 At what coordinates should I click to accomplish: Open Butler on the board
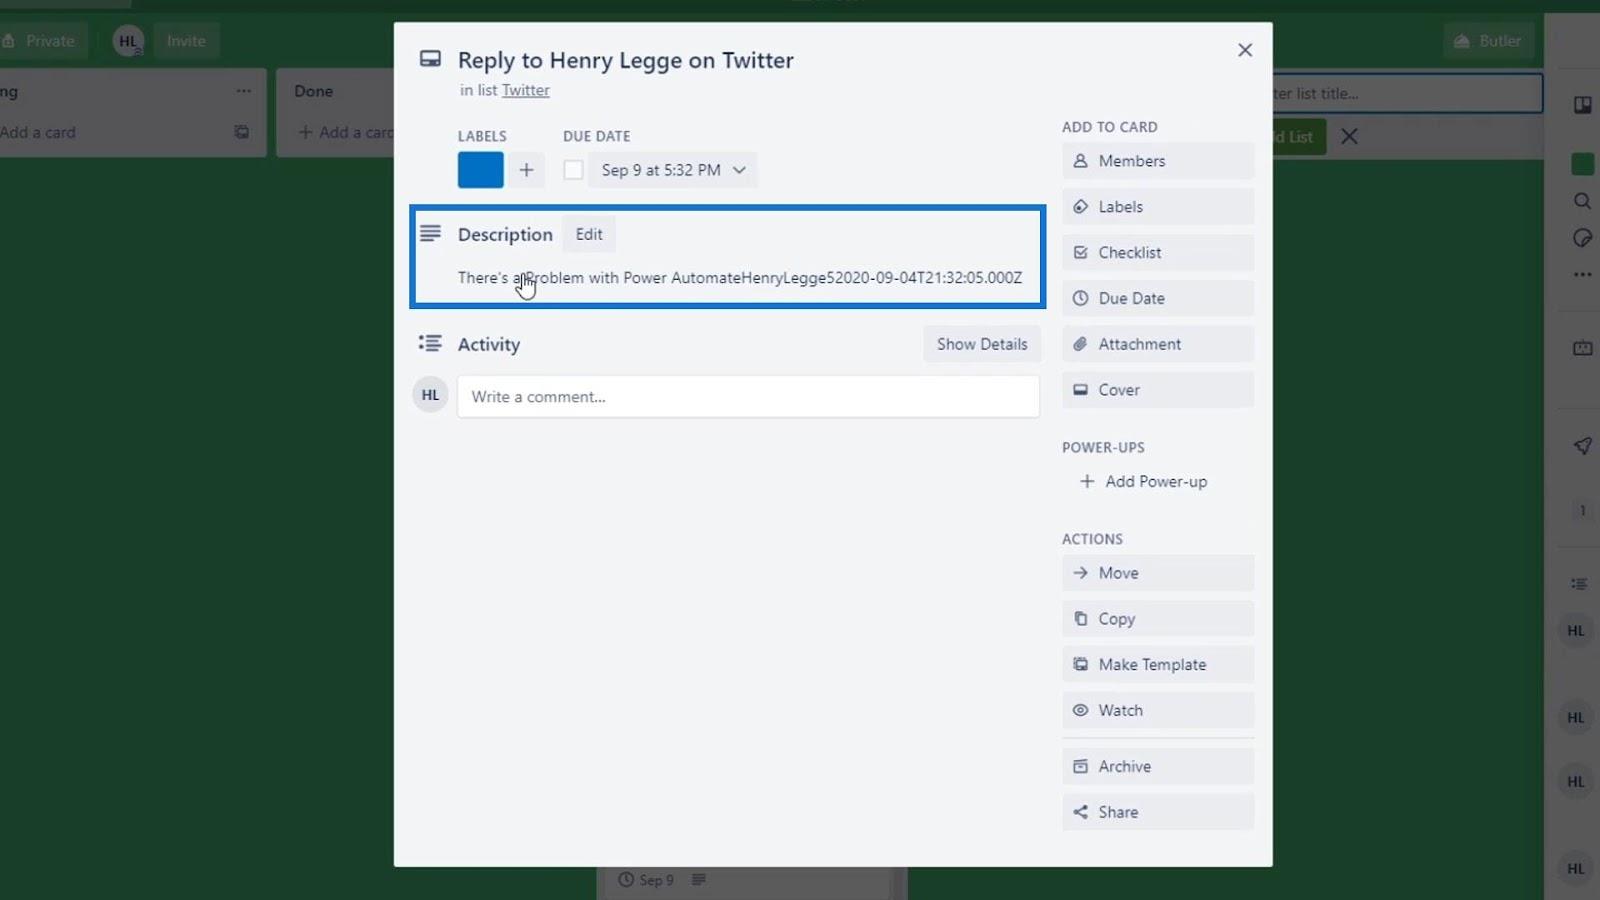1488,41
